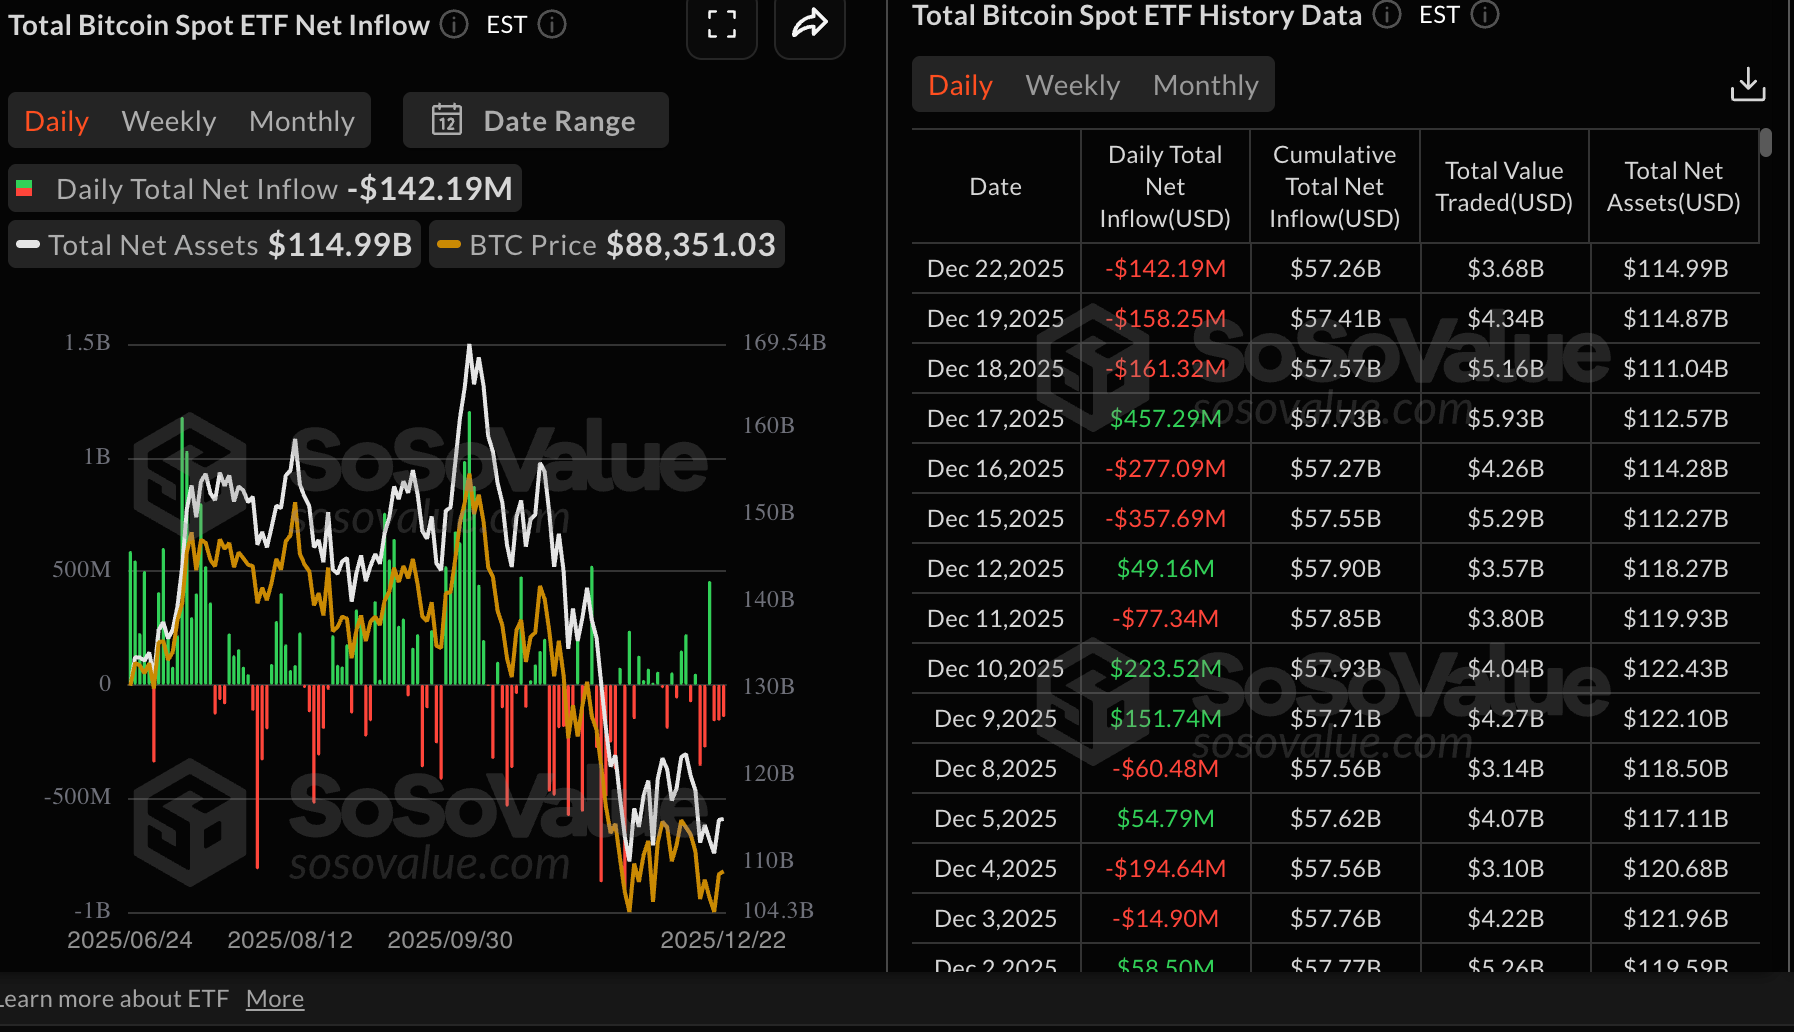Toggle the Daily Total Net Inflow series visibility
The height and width of the screenshot is (1032, 1794).
pyautogui.click(x=265, y=188)
